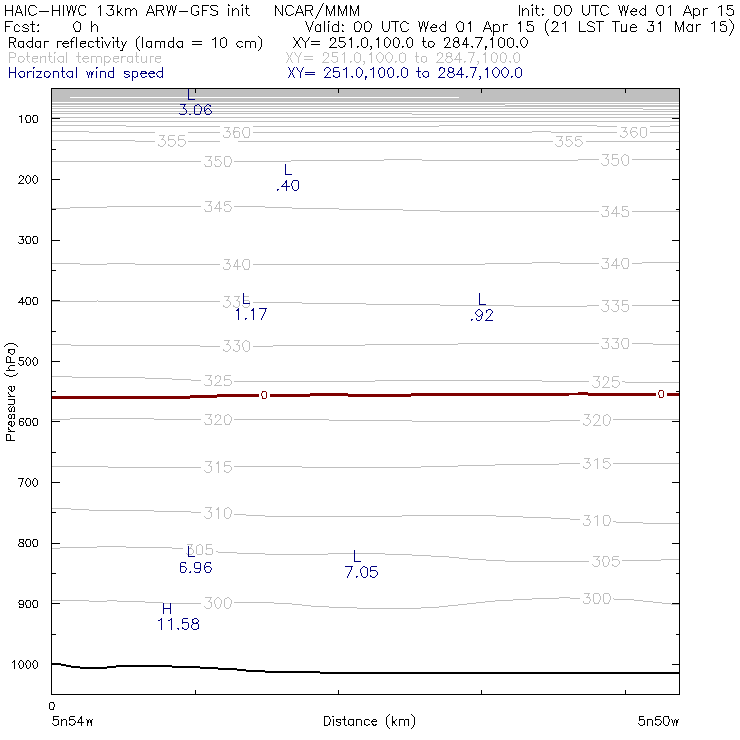Click the "400" pressure axis tick label
This screenshot has height=740, width=740.
[28, 301]
